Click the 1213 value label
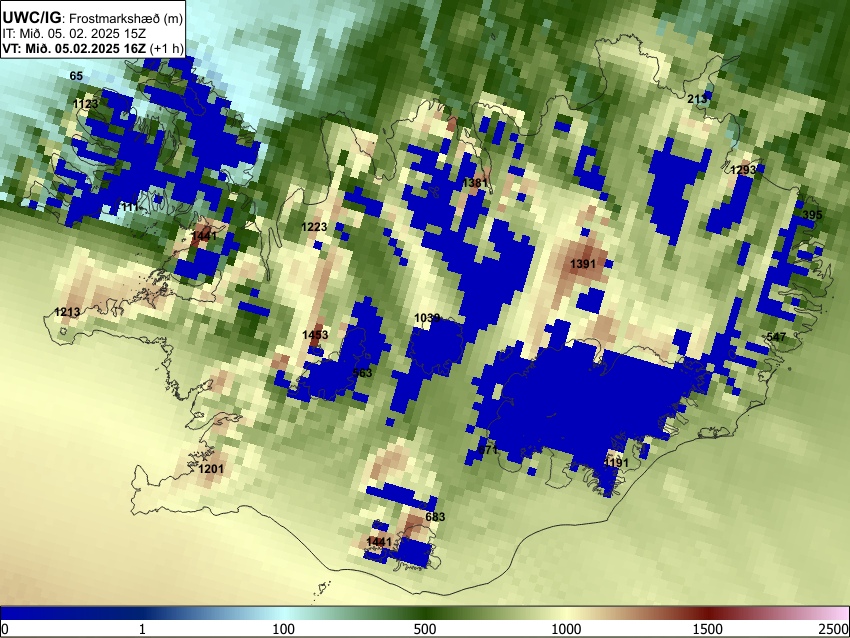This screenshot has width=850, height=638. coord(67,312)
